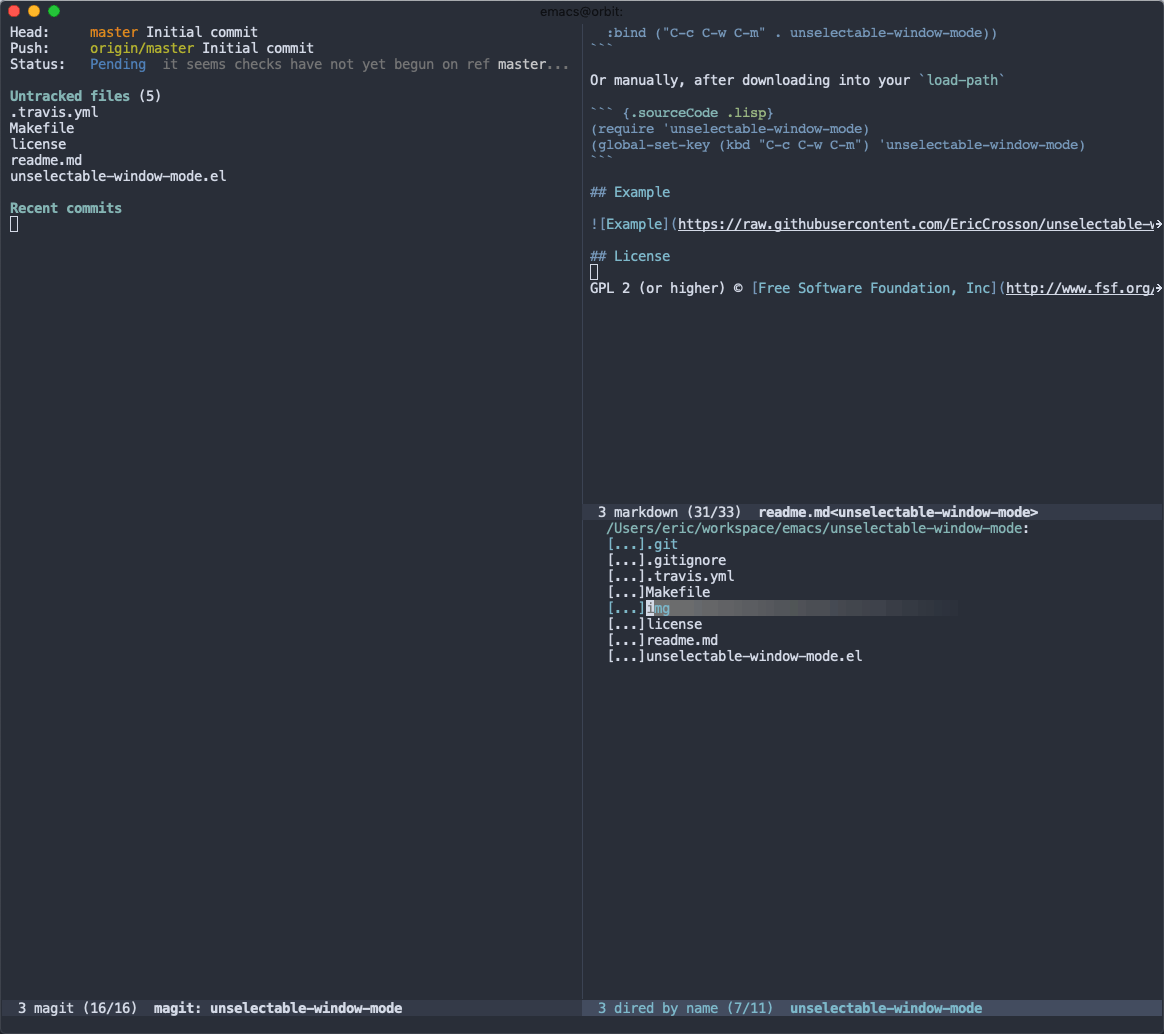
Task: Open .gitignore in dired listing
Action: coord(686,560)
